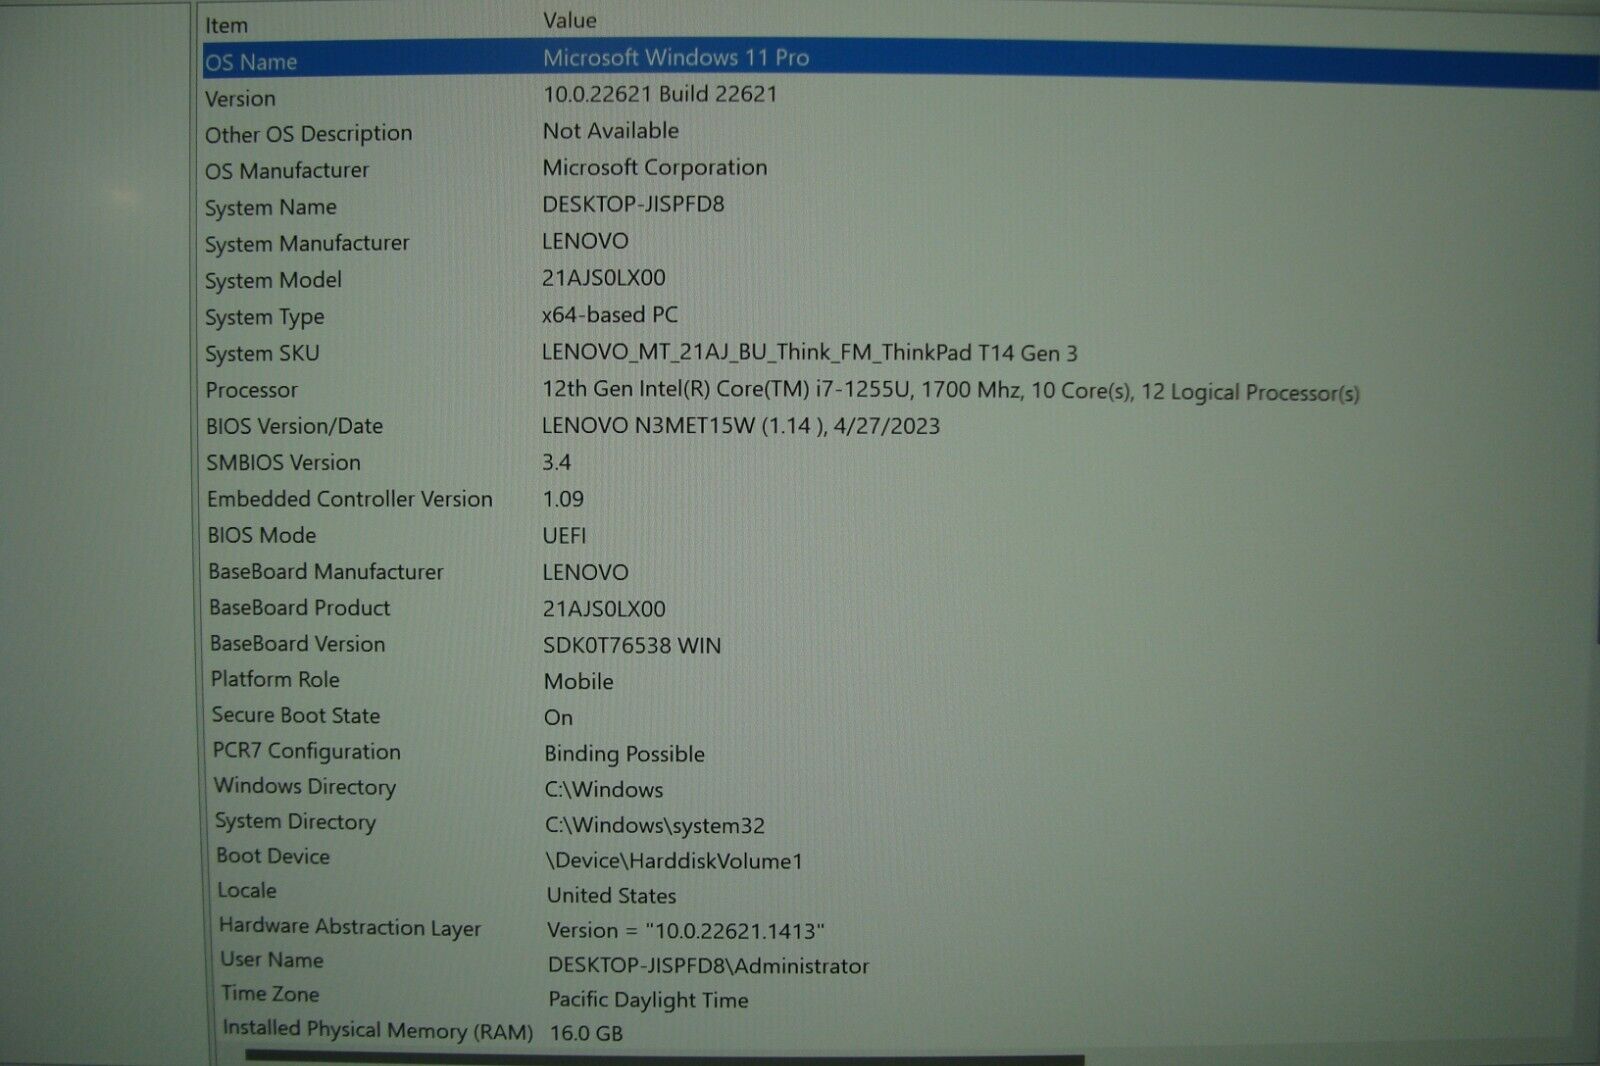Select the SMBIOS Version row
The image size is (1600, 1066).
pos(284,463)
